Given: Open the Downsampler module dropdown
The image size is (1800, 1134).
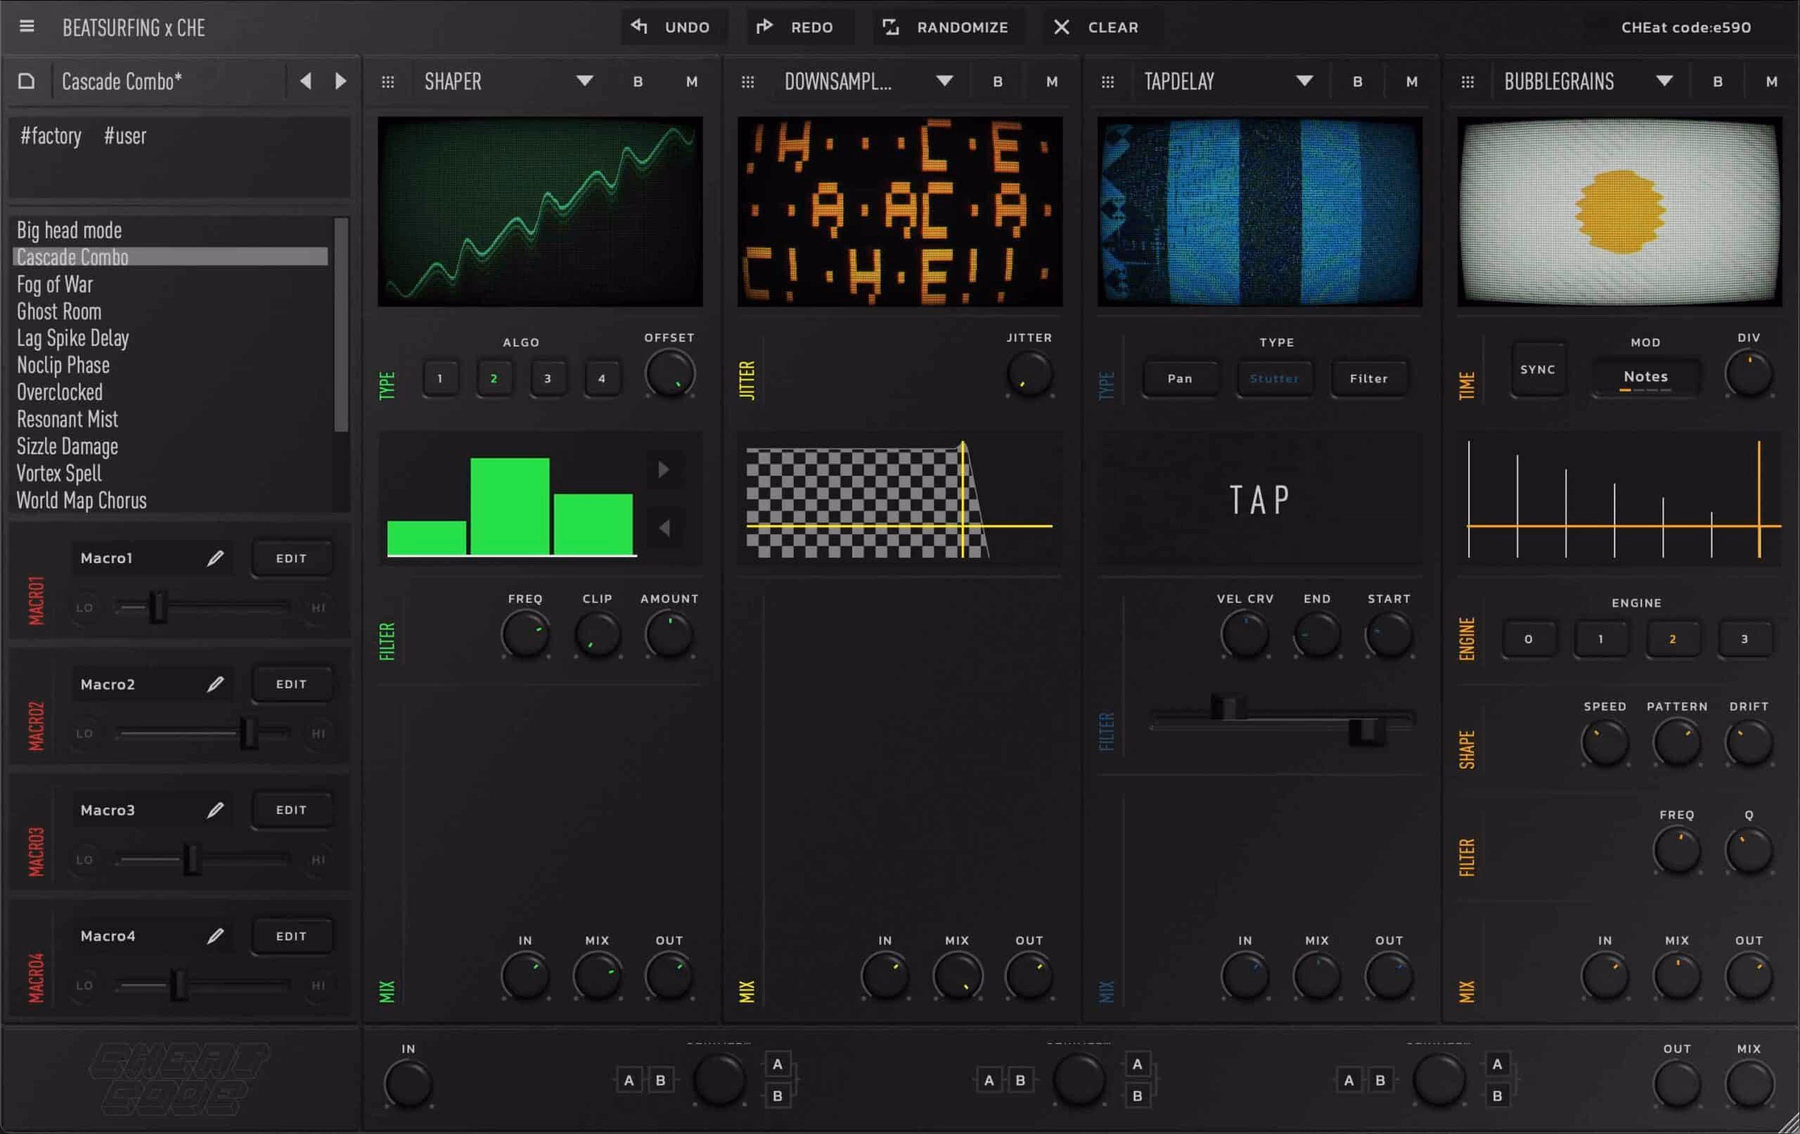Looking at the screenshot, I should pos(945,82).
